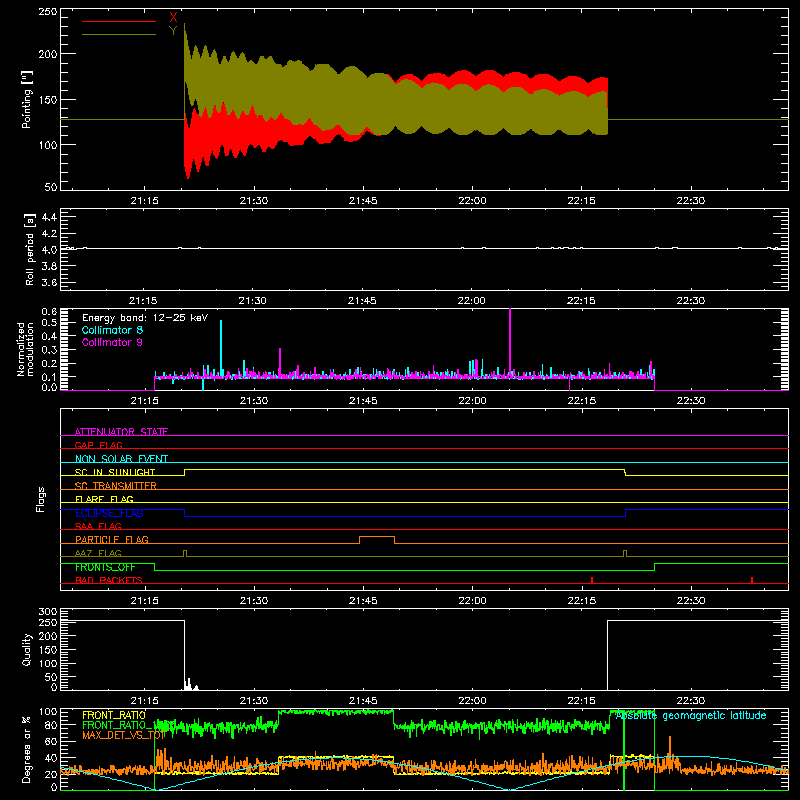The height and width of the screenshot is (800, 800).
Task: Click the 100 tick on Degrees axis
Action: pyautogui.click(x=47, y=712)
